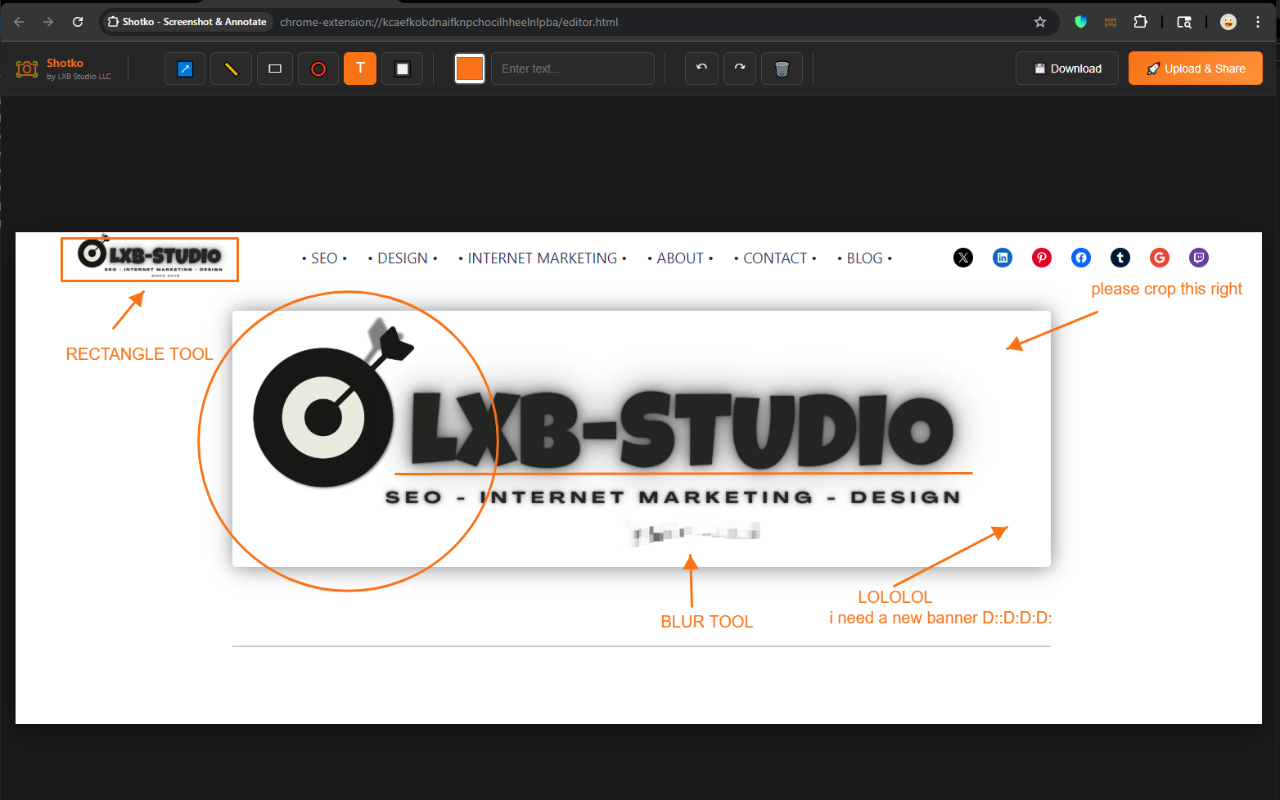Viewport: 1280px width, 800px height.
Task: Select the Line drawing tool
Action: pos(231,69)
